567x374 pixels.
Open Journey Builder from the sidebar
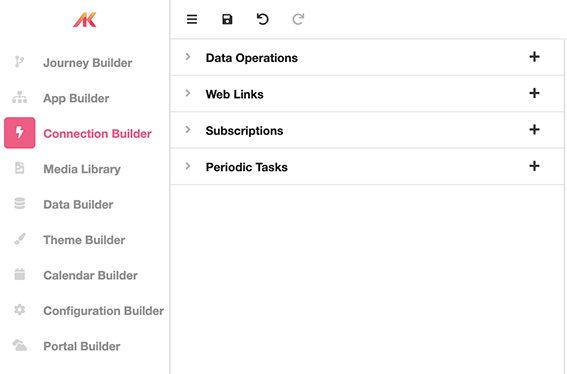click(x=88, y=63)
